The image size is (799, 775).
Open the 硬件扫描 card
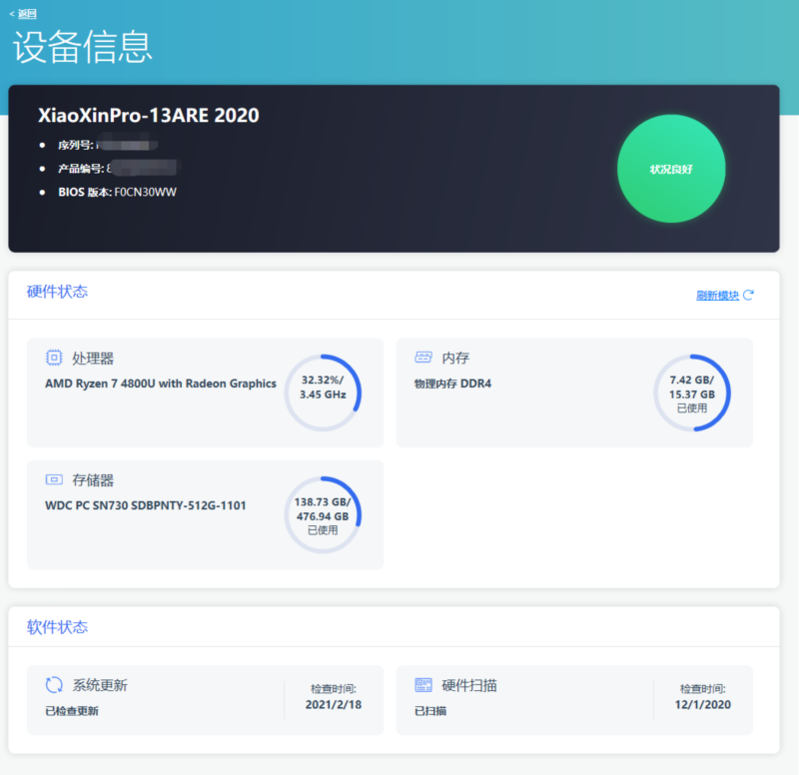click(530, 700)
